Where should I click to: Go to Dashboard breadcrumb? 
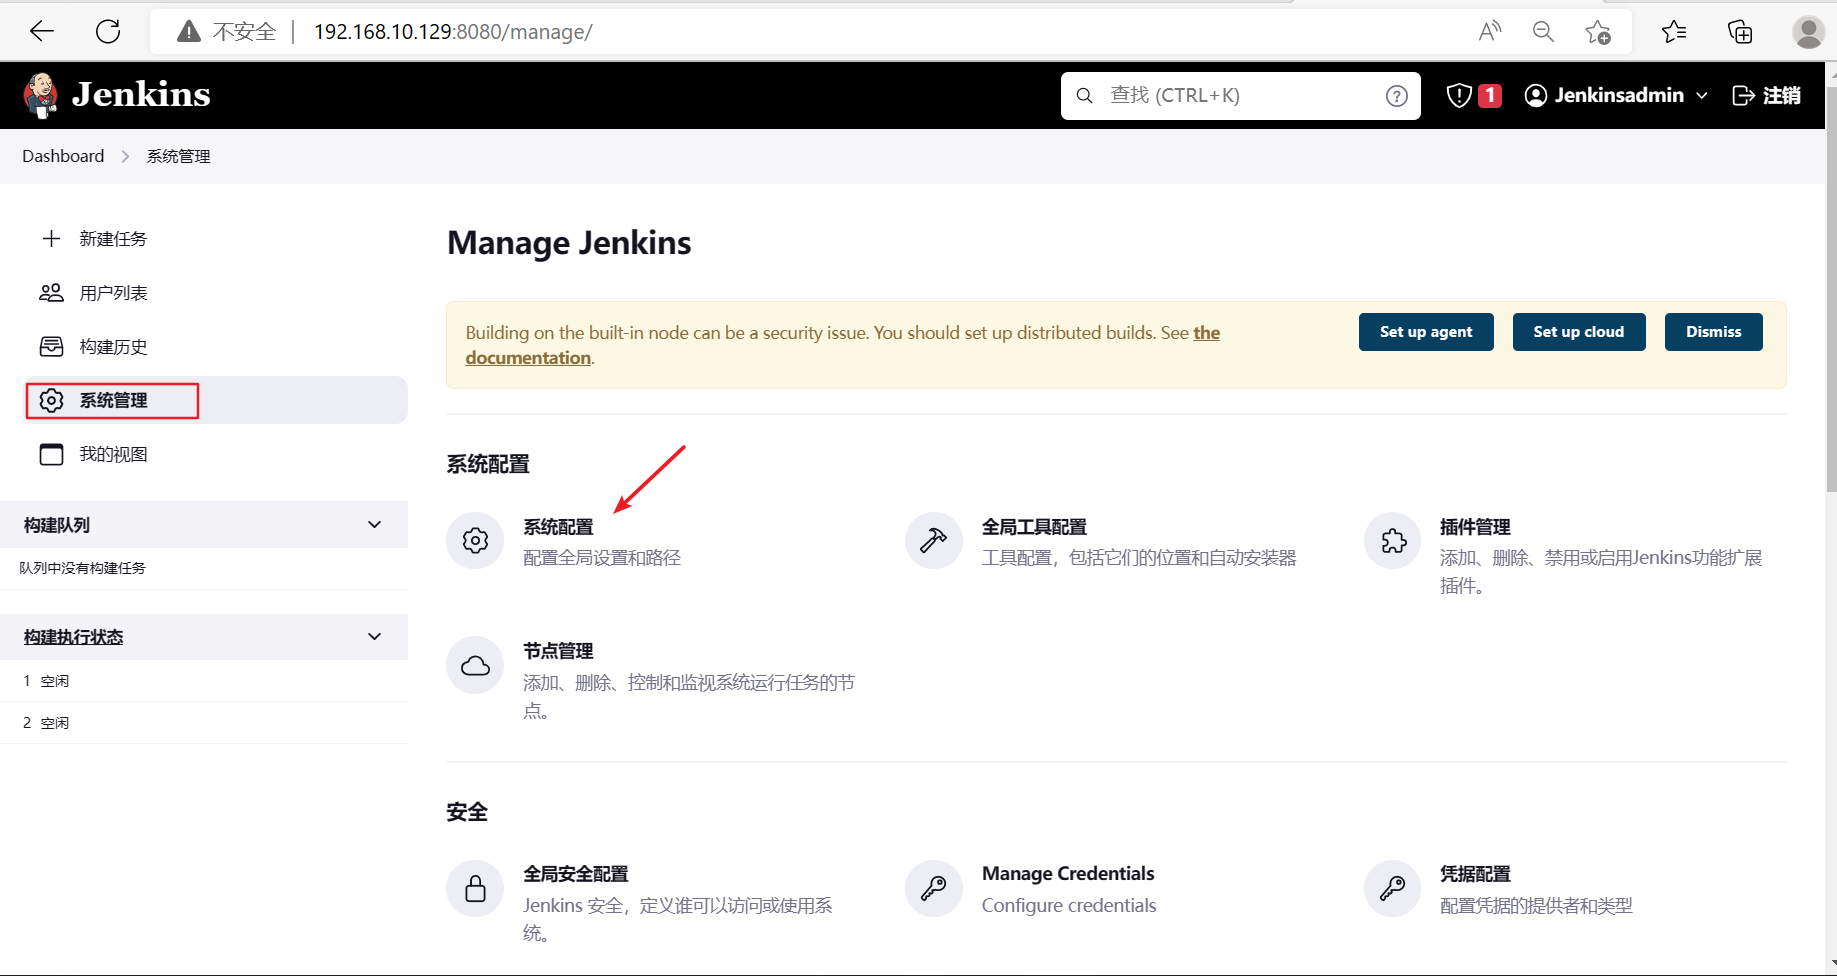pyautogui.click(x=63, y=156)
